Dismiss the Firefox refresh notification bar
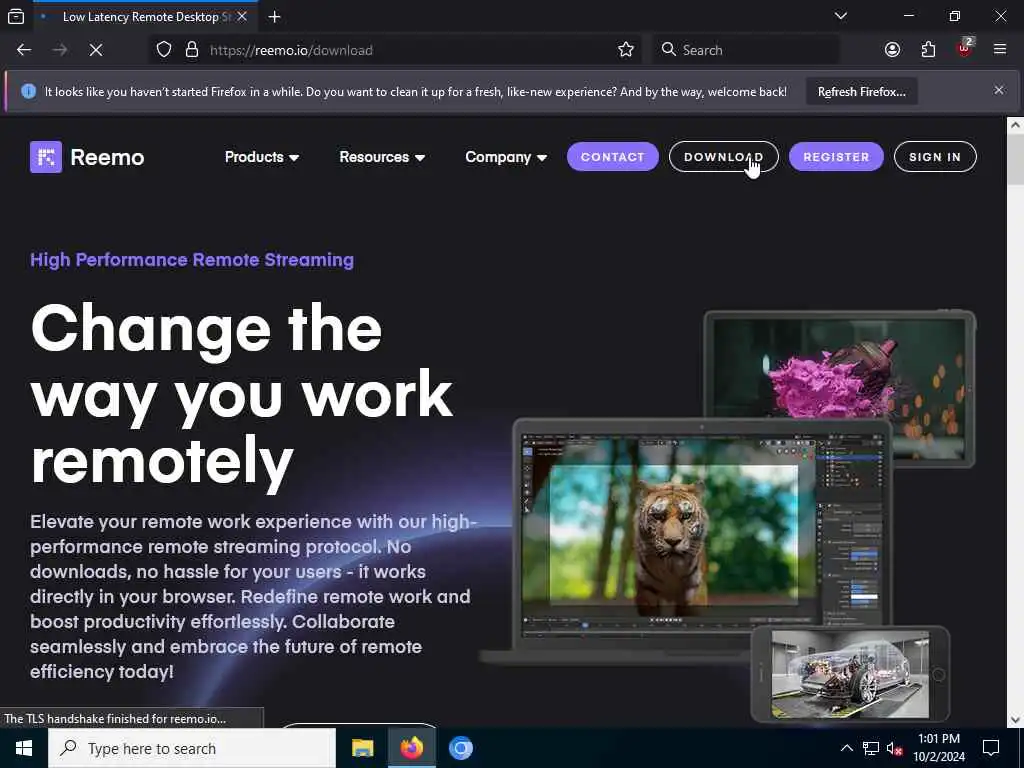 point(999,90)
